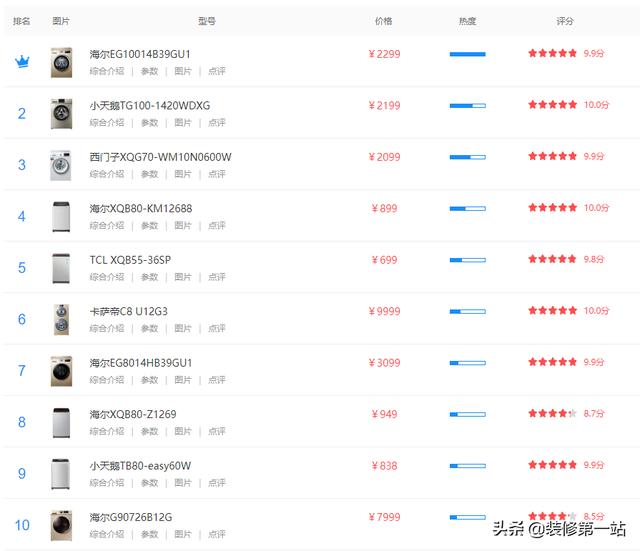Click the five-star rating for 卡萨帝C8 U12G3
640x551 pixels.
point(552,311)
